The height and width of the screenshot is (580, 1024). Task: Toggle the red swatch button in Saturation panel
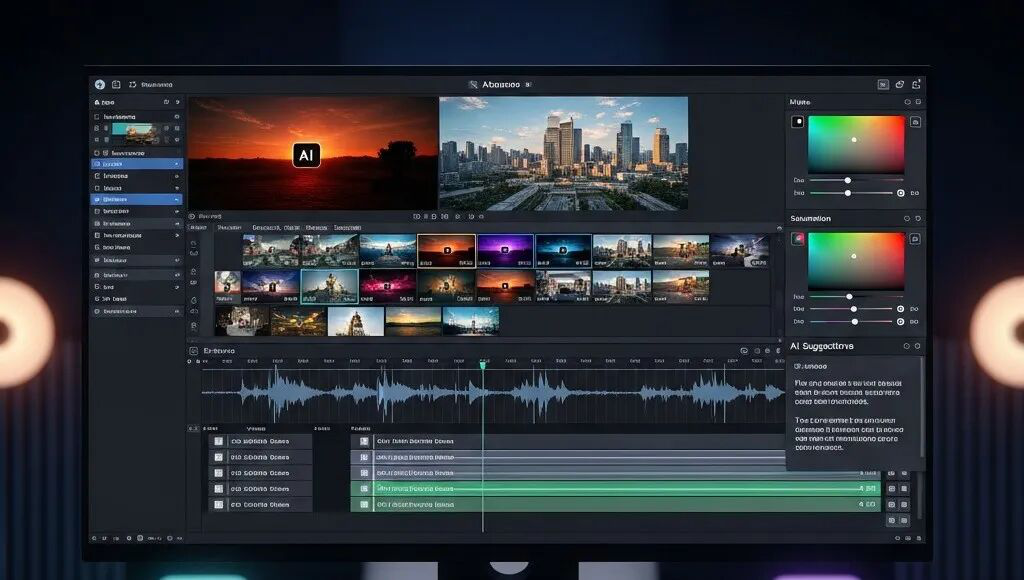(x=797, y=238)
